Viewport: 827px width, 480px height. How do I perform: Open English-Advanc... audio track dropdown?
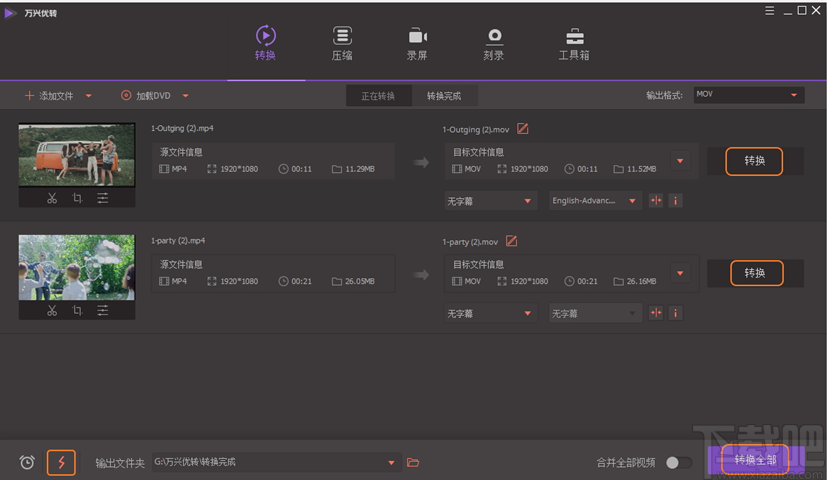[595, 201]
